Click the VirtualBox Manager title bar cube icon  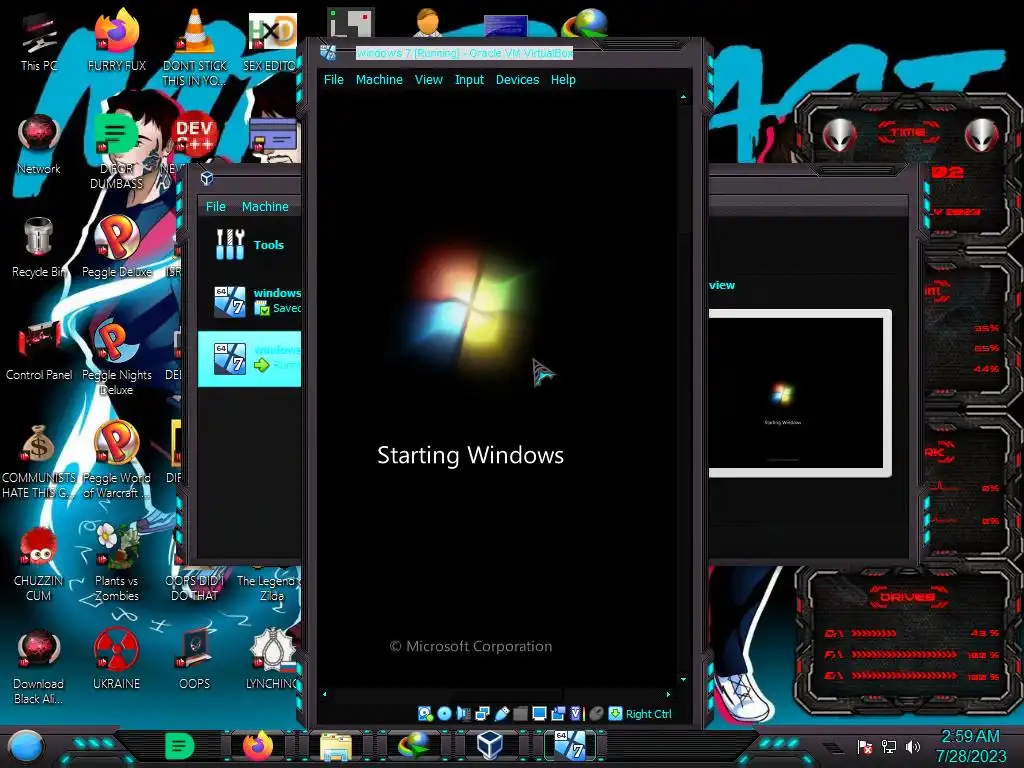pyautogui.click(x=206, y=178)
